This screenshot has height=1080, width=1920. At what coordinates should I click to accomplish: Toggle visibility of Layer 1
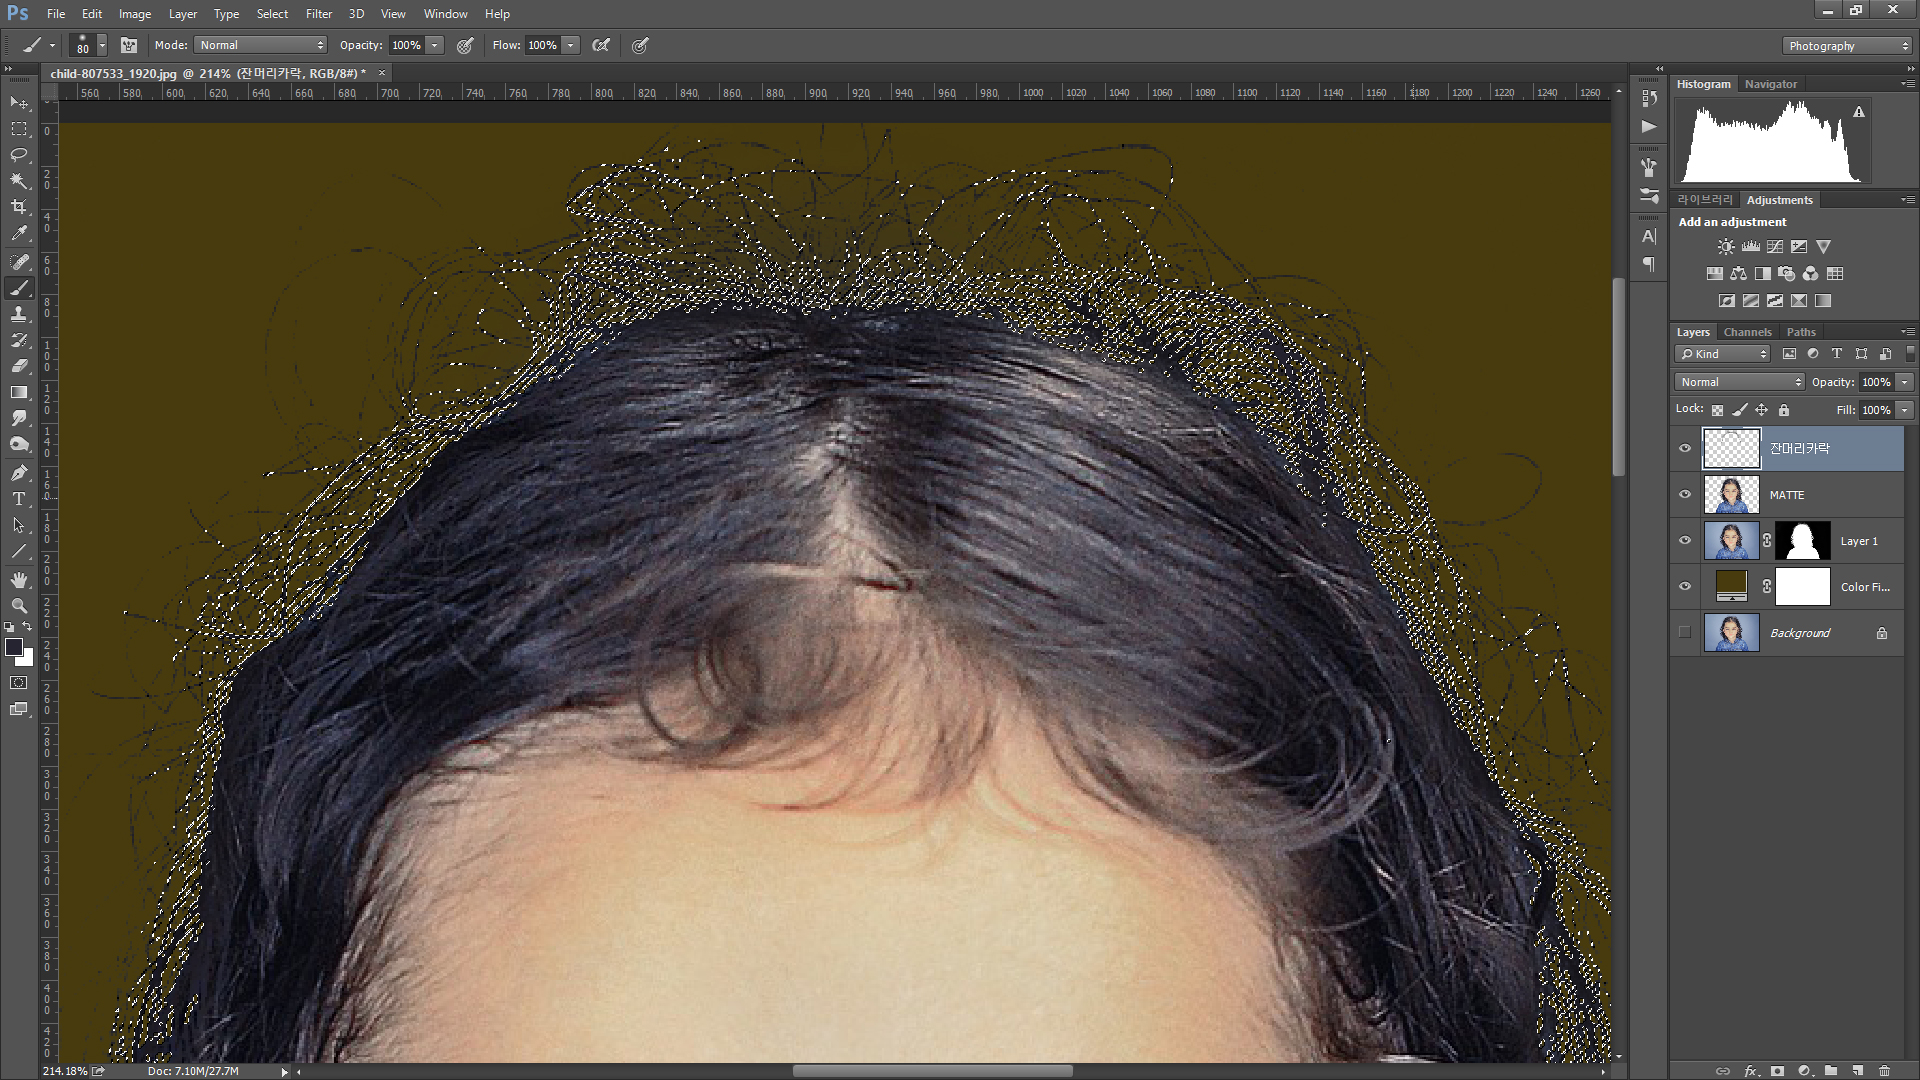coord(1685,541)
